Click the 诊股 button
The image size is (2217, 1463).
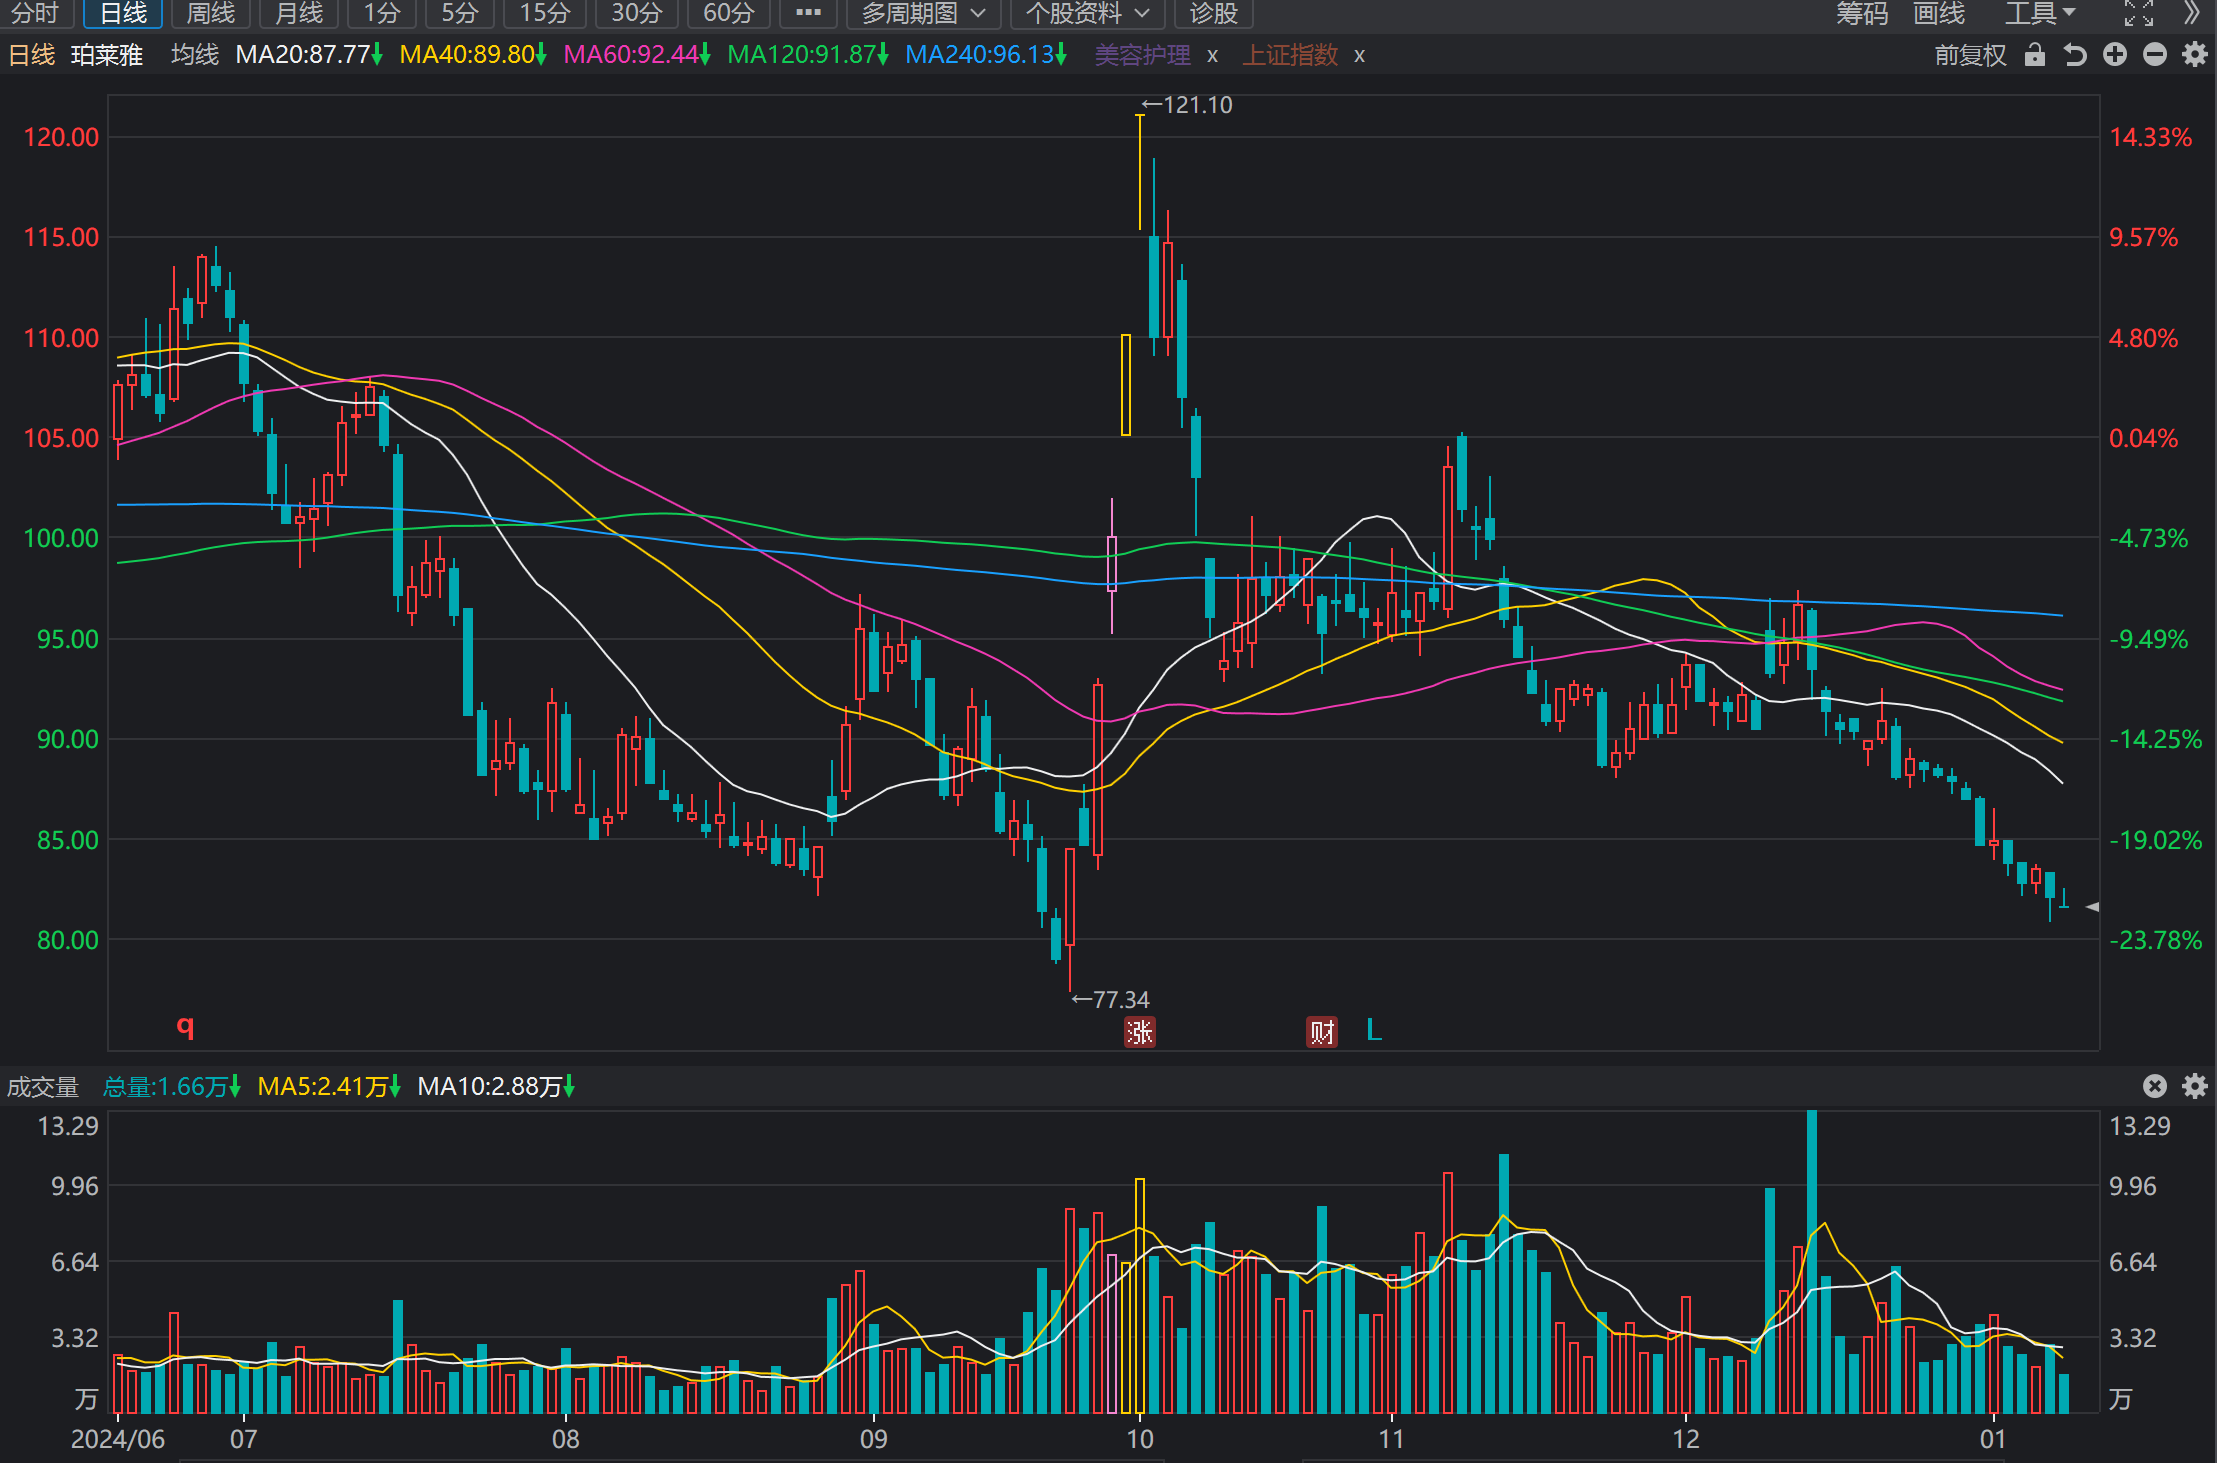tap(1214, 13)
